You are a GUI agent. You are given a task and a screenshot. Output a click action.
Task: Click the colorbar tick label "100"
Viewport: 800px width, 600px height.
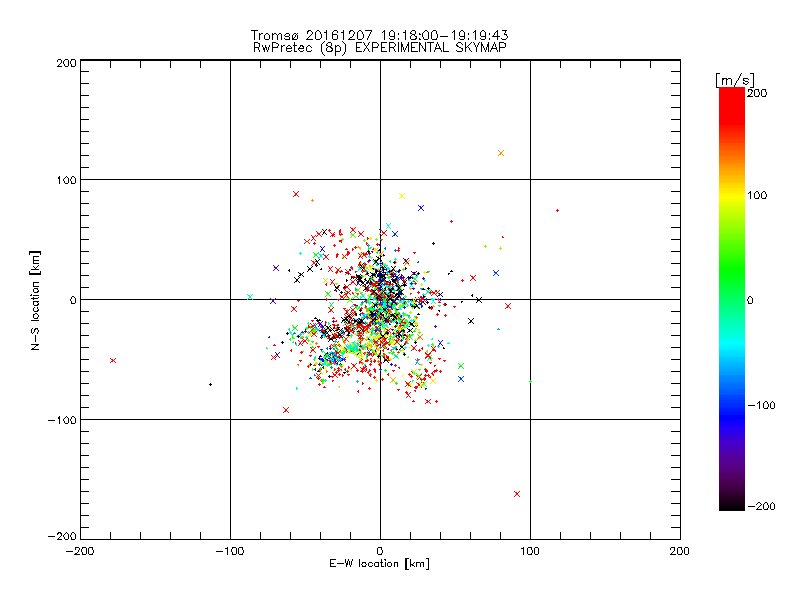[x=757, y=195]
